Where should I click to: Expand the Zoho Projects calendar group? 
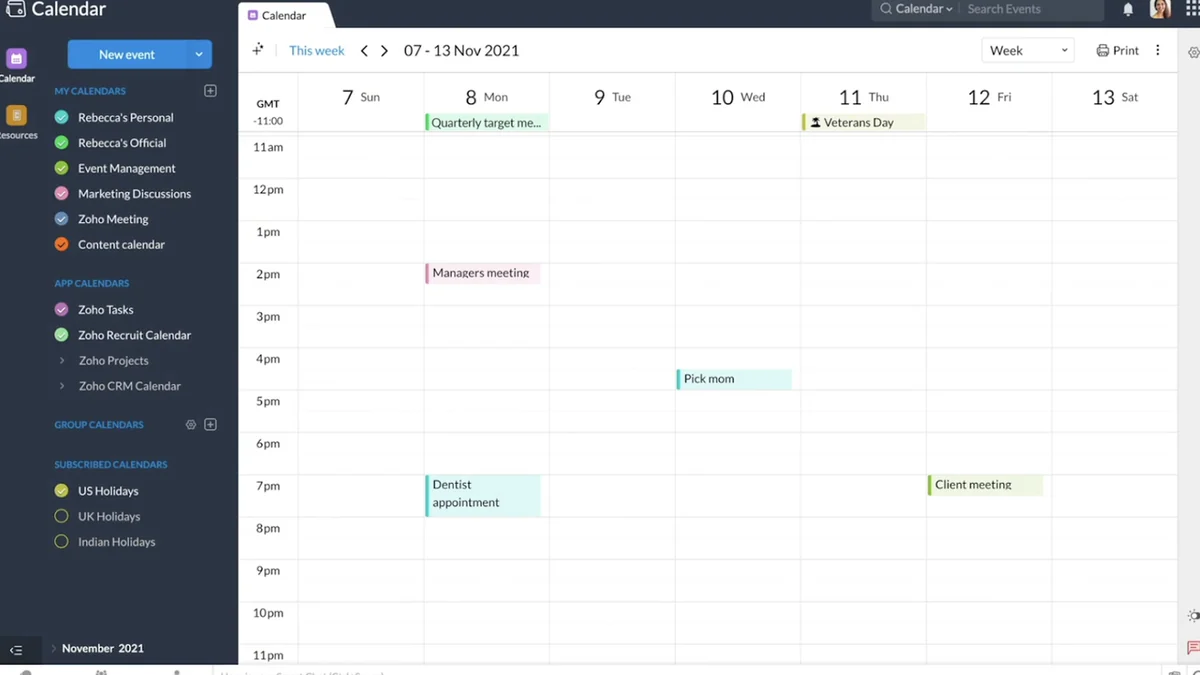pos(62,361)
